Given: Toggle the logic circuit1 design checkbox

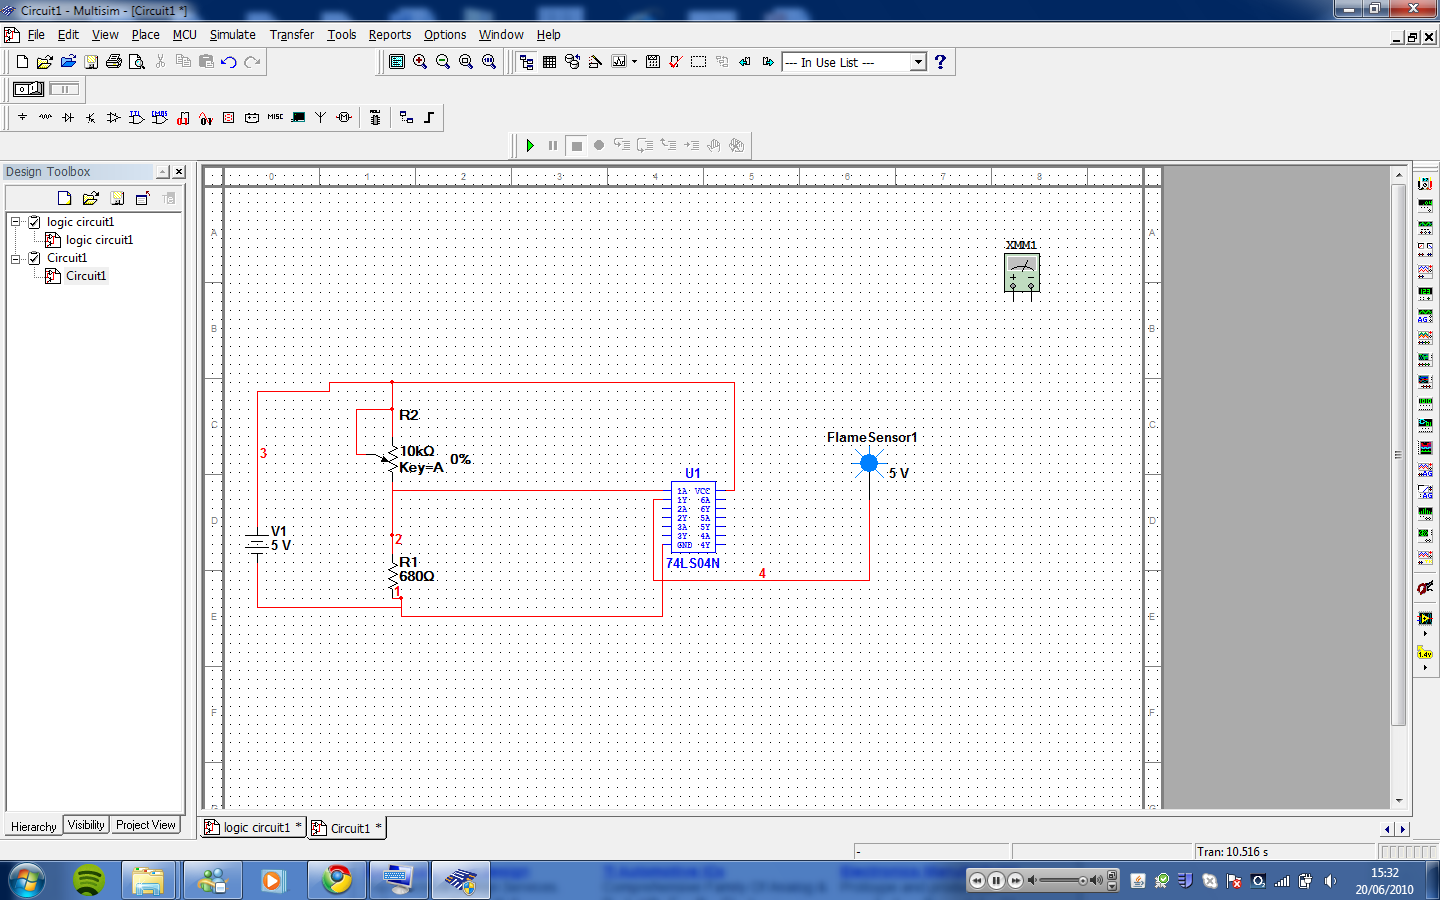Looking at the screenshot, I should click(35, 222).
